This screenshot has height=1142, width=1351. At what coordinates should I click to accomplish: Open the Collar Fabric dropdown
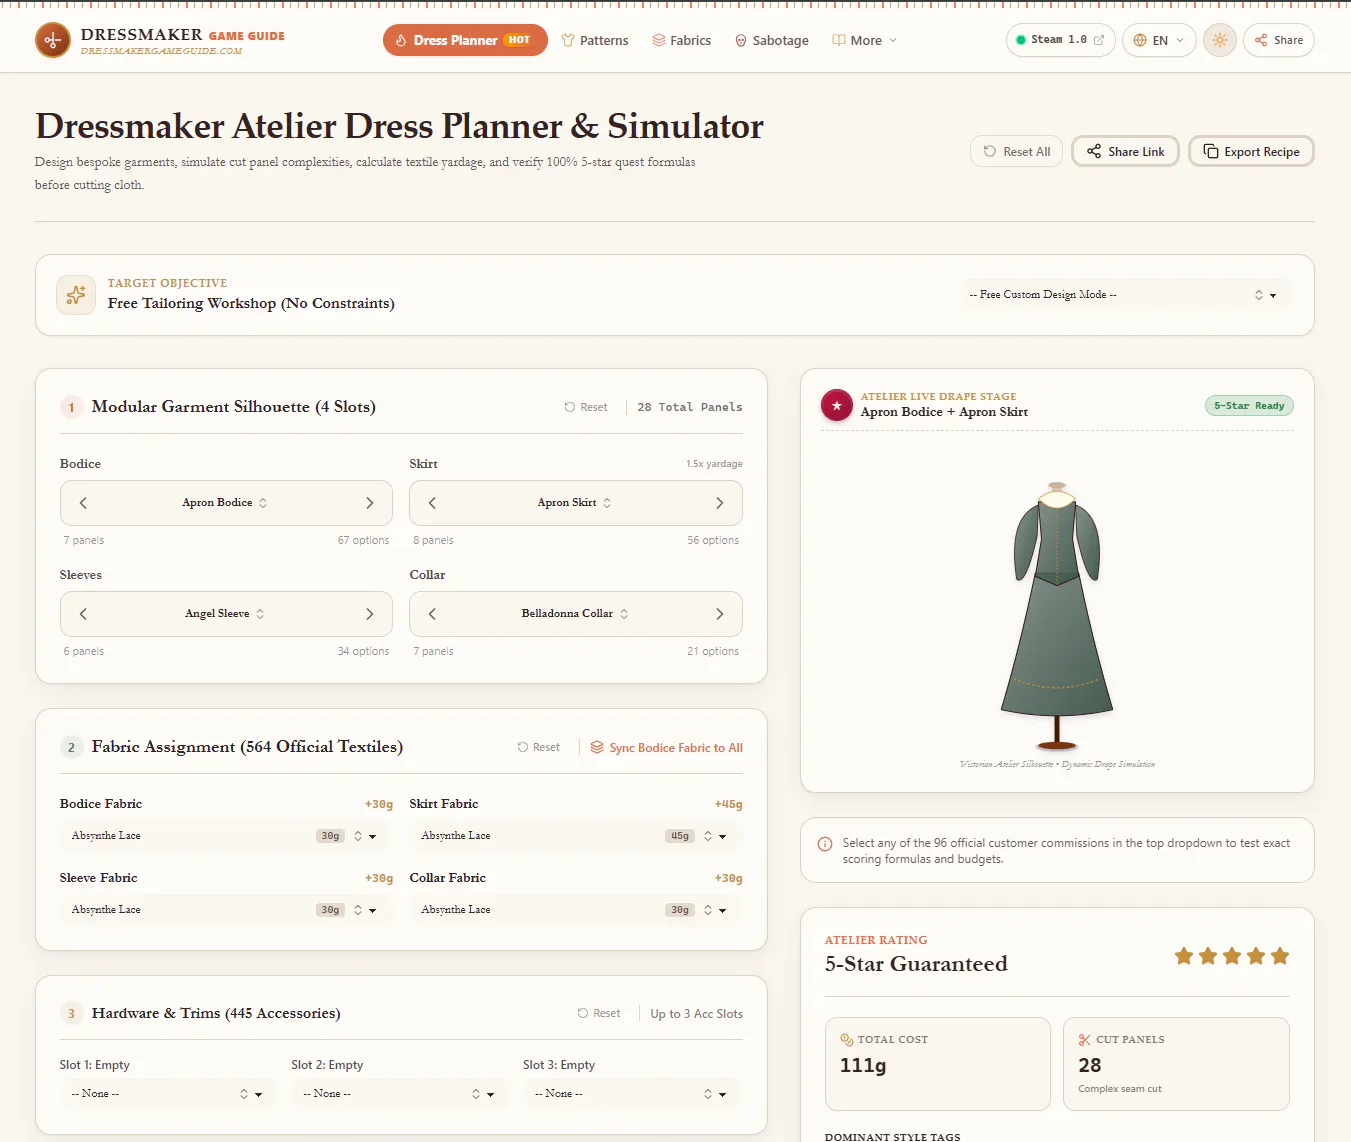576,910
